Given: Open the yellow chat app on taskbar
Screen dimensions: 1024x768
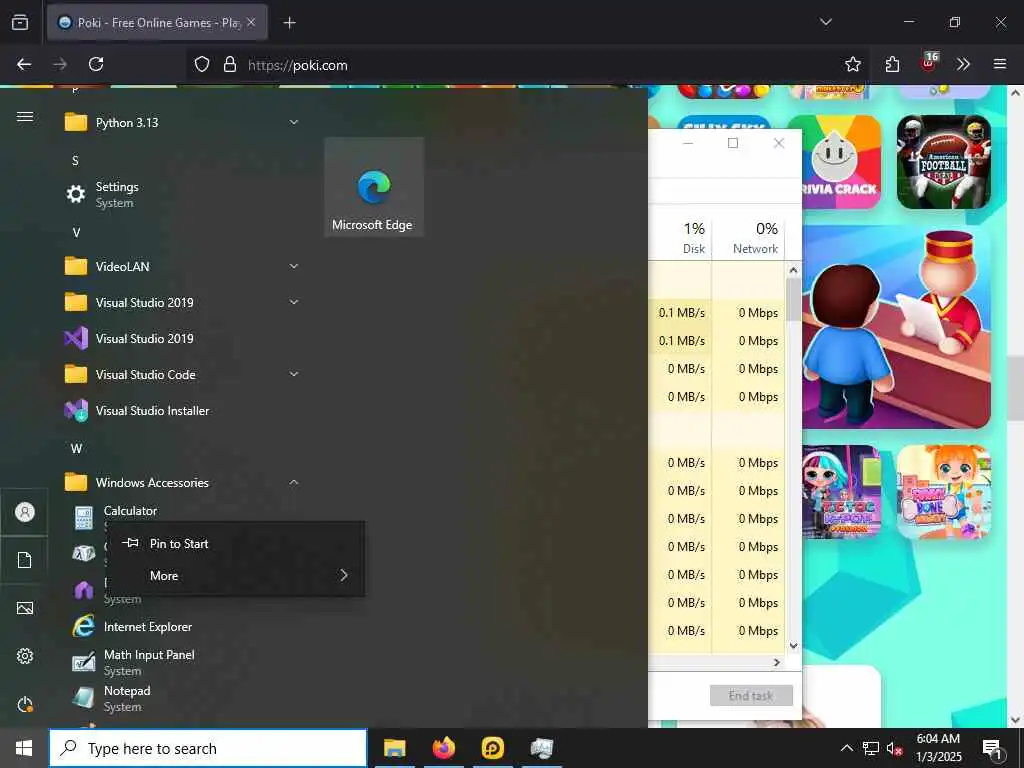Looking at the screenshot, I should [492, 748].
